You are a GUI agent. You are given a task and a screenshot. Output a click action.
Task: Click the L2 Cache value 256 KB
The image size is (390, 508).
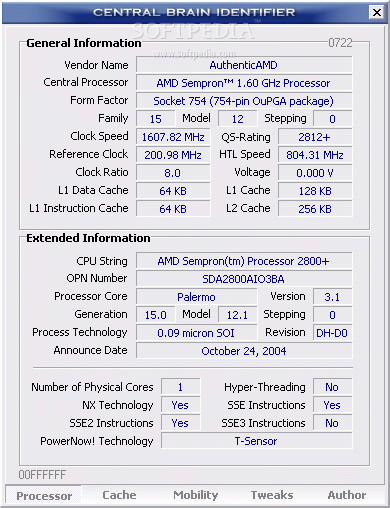[x=315, y=209]
